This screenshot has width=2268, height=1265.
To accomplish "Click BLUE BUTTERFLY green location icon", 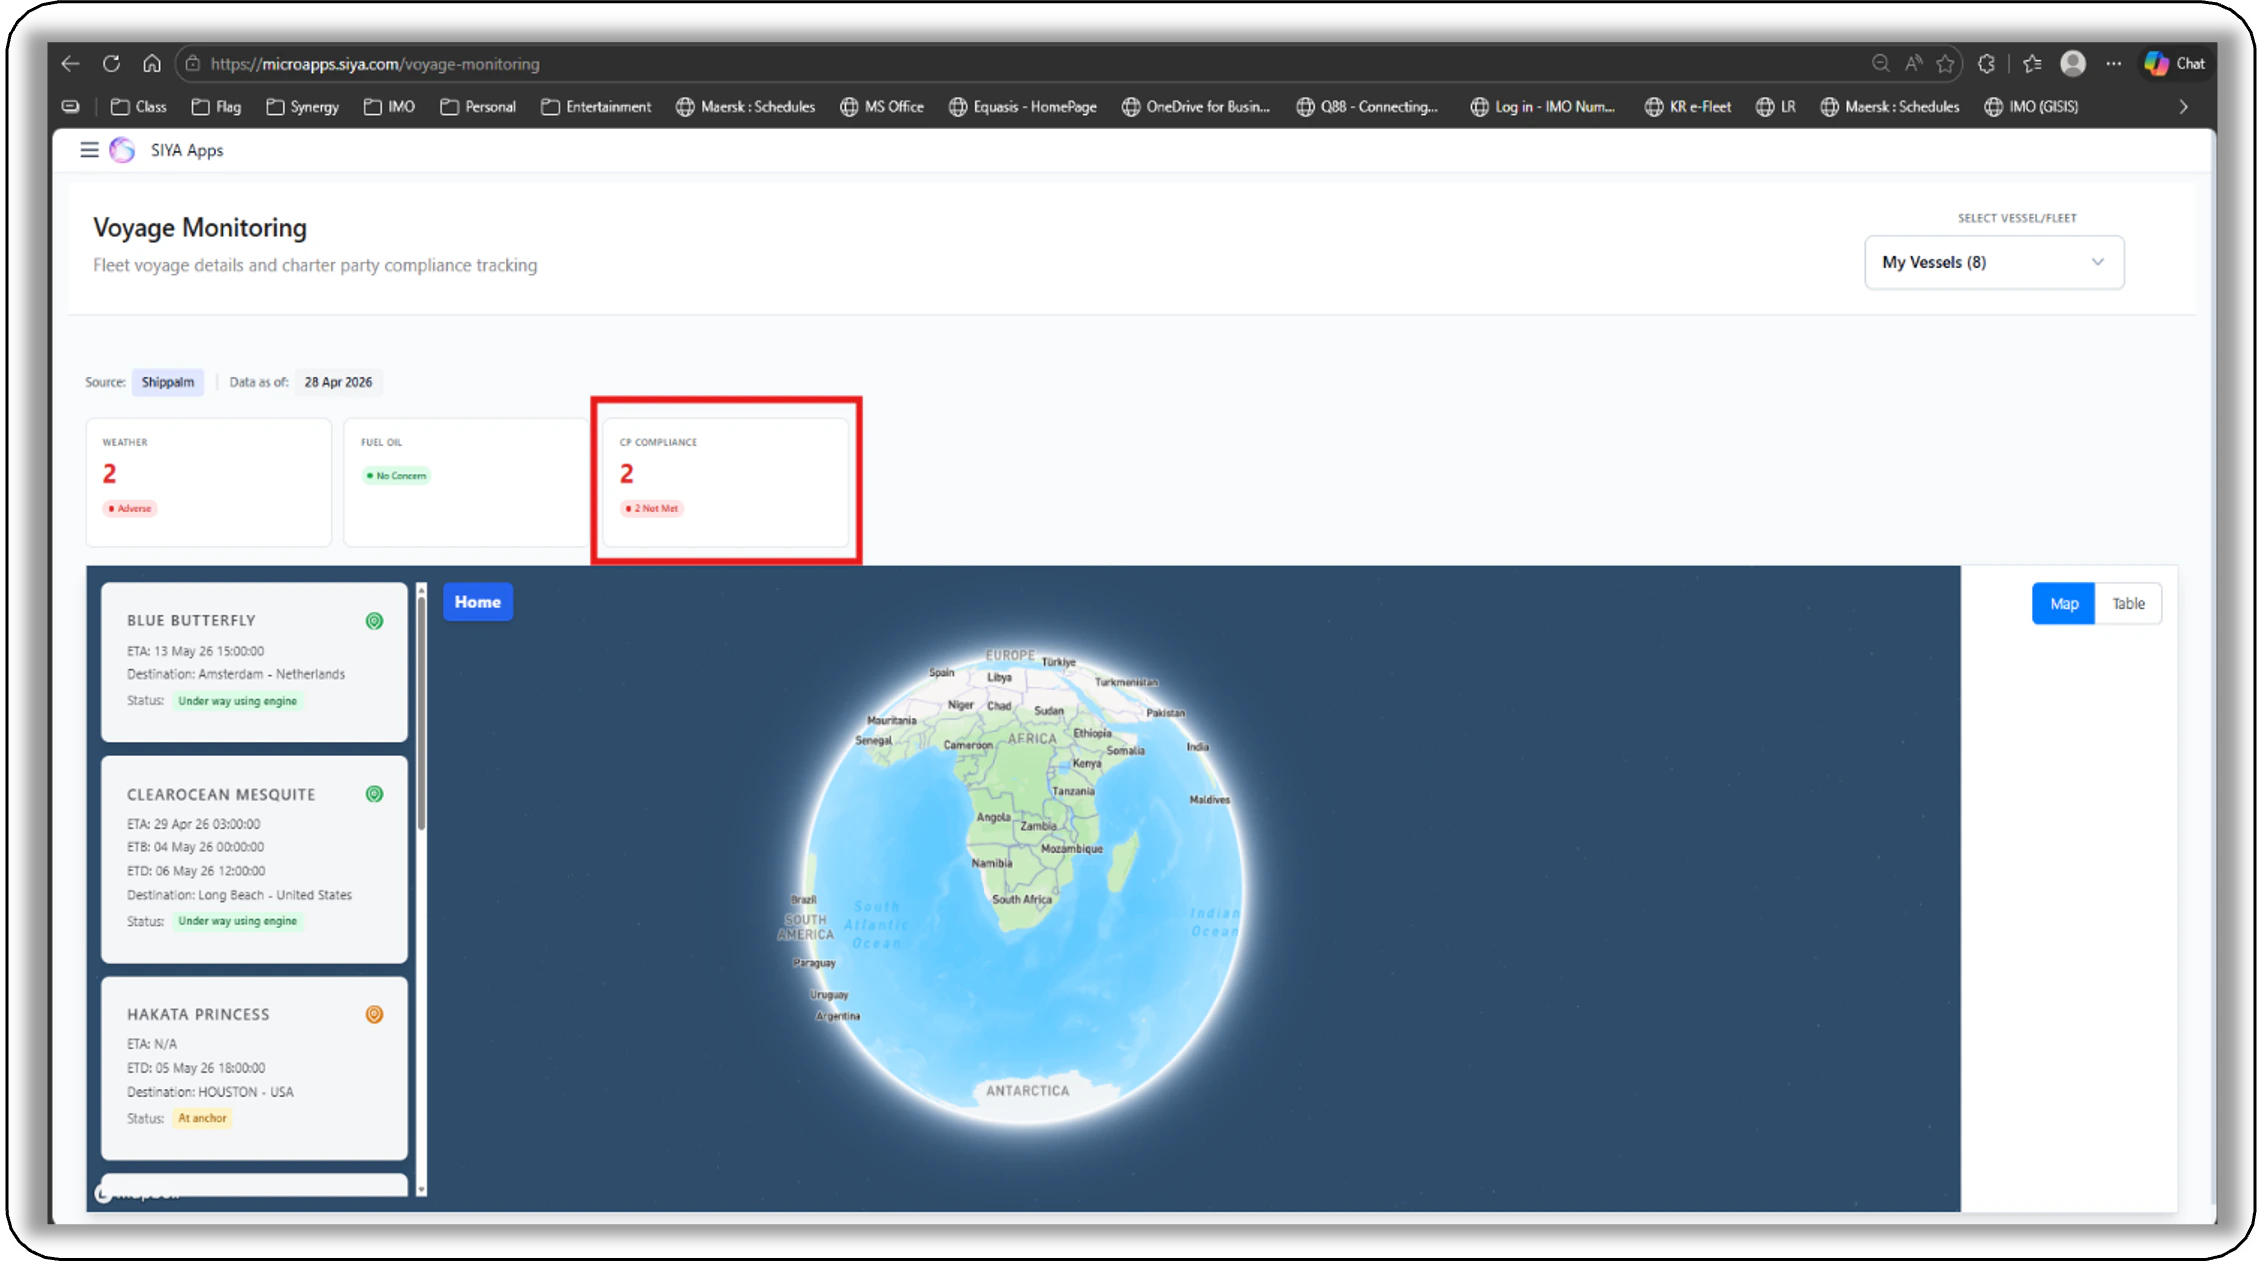I will coord(374,621).
